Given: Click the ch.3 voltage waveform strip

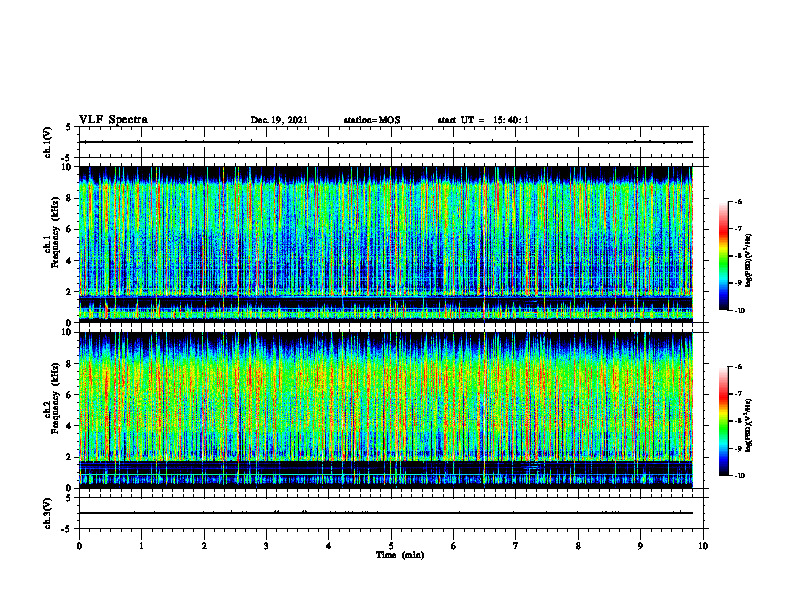Looking at the screenshot, I should click(x=391, y=513).
